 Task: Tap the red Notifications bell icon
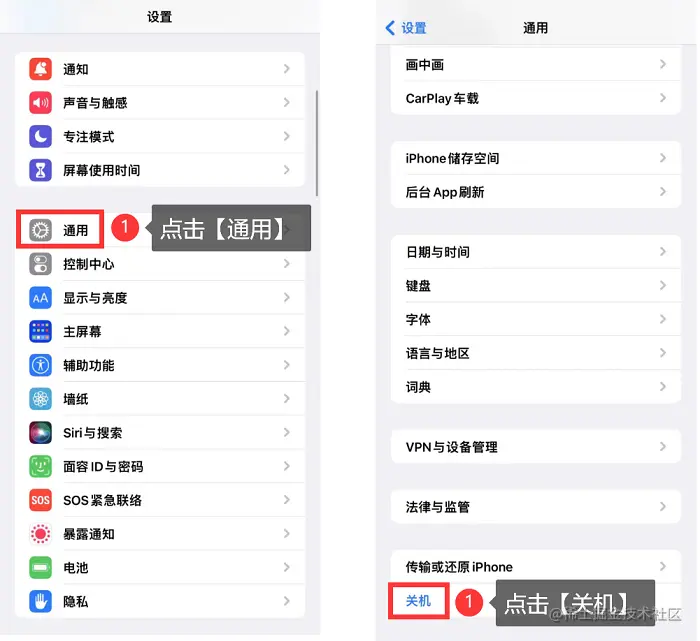(x=41, y=69)
